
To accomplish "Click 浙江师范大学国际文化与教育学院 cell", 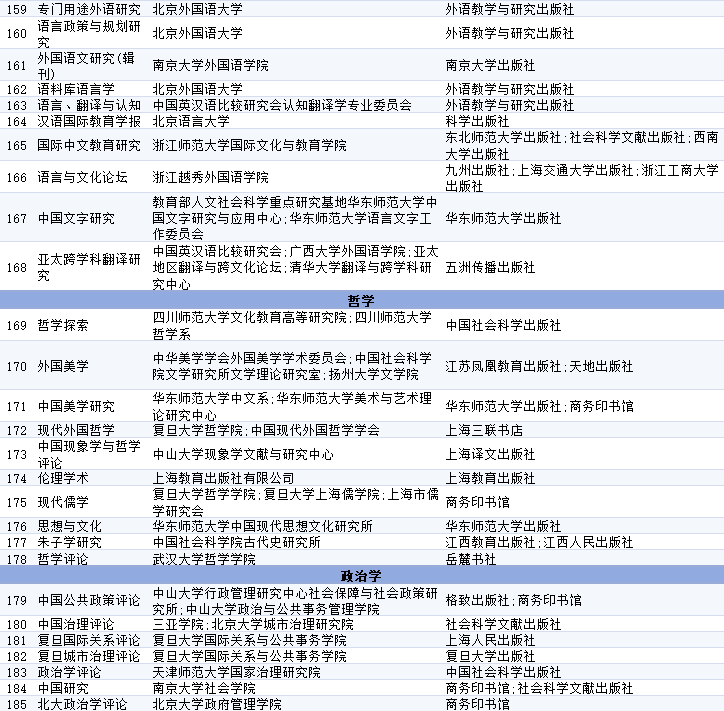I will coord(249,145).
